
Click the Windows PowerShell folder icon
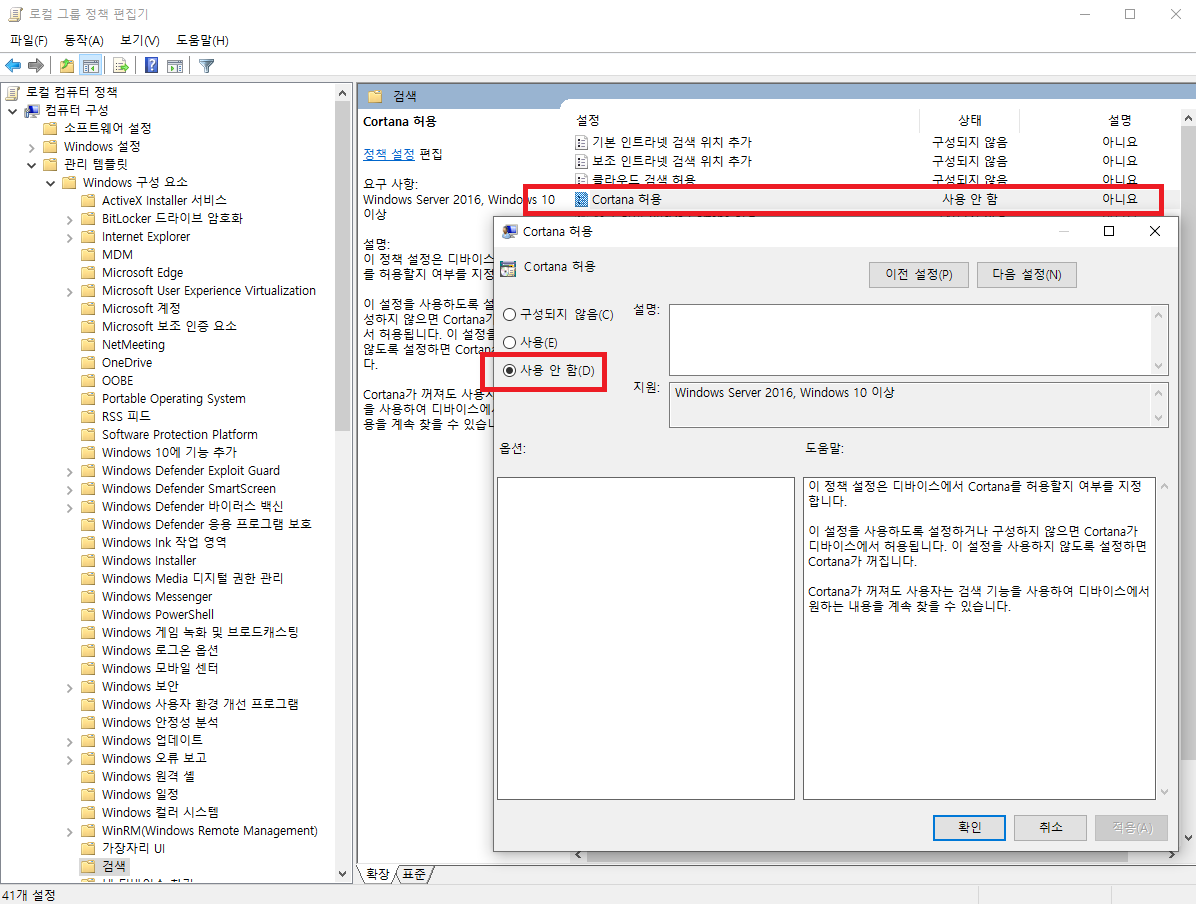88,614
